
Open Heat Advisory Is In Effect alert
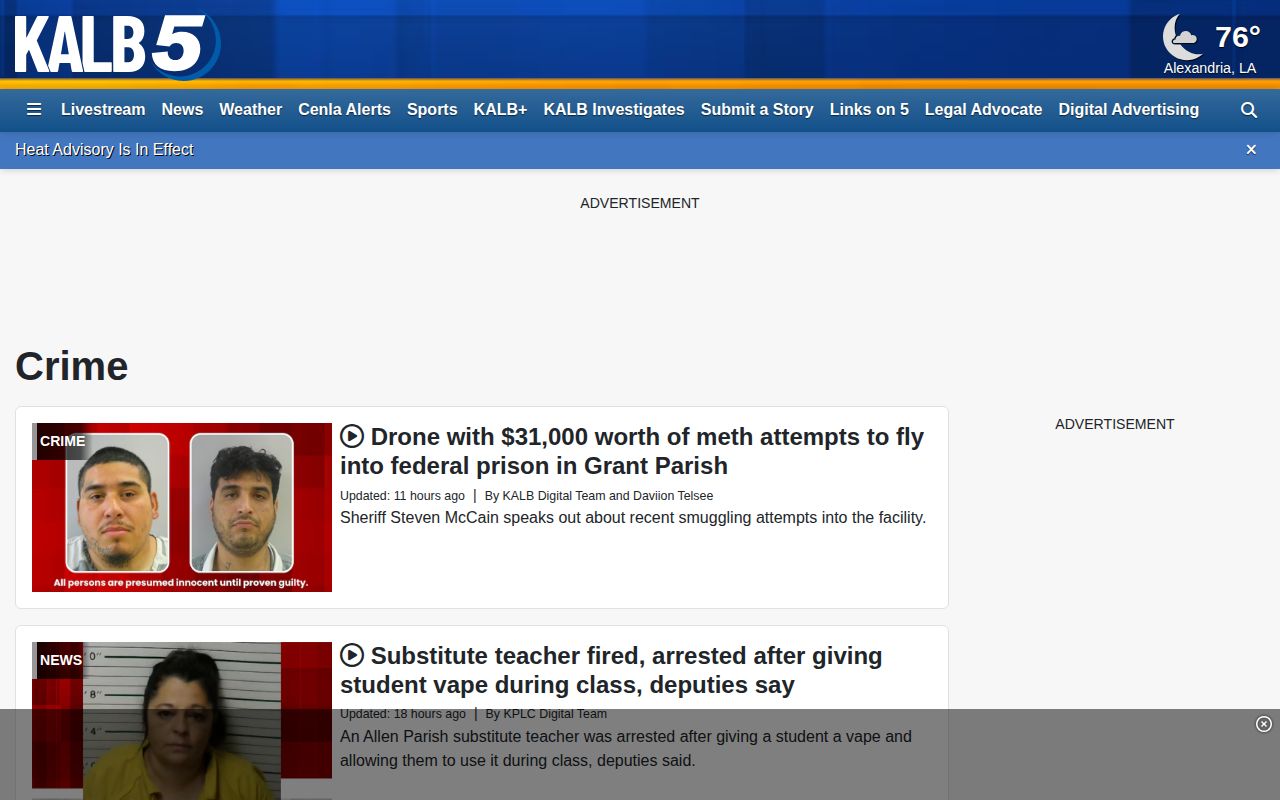pos(104,150)
